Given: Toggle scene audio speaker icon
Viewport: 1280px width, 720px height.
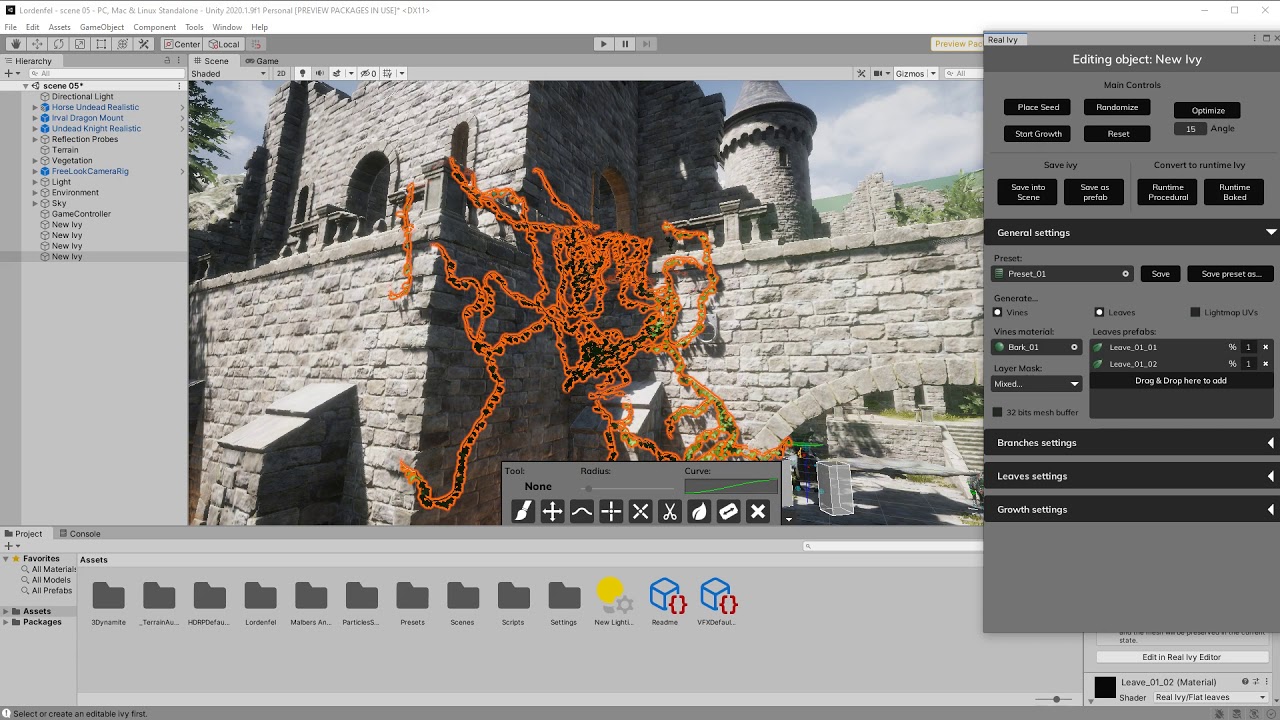Looking at the screenshot, I should [x=319, y=73].
